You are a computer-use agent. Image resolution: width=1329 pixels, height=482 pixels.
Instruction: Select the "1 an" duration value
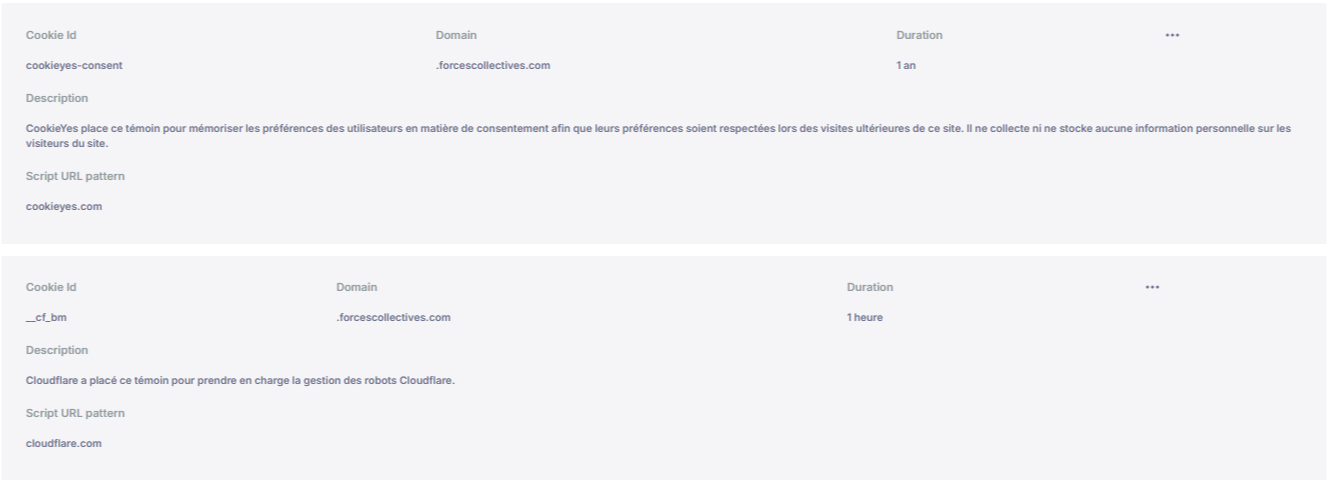pyautogui.click(x=907, y=66)
